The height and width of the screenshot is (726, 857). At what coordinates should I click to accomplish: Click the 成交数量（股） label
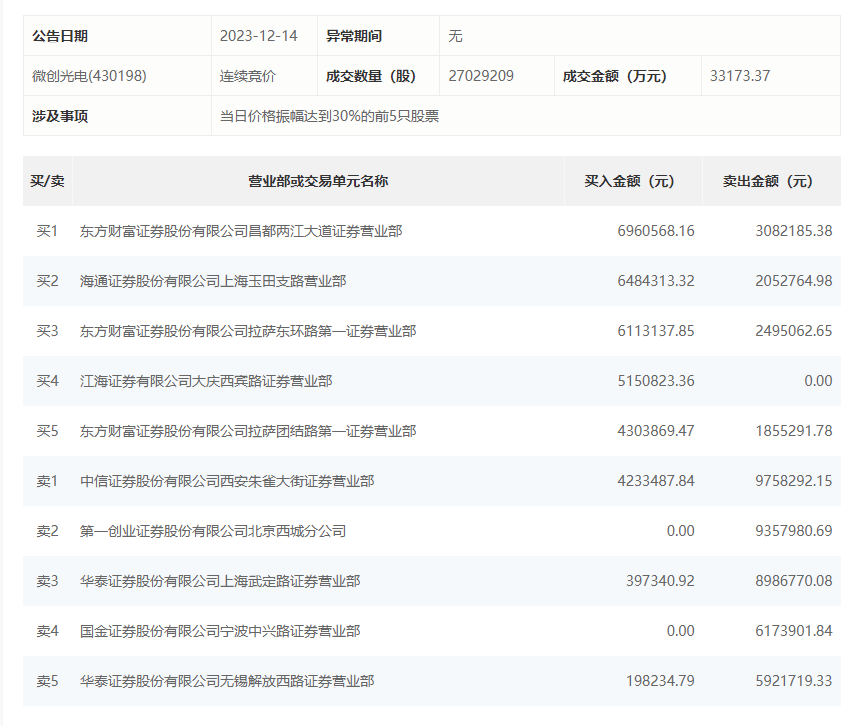pos(371,76)
